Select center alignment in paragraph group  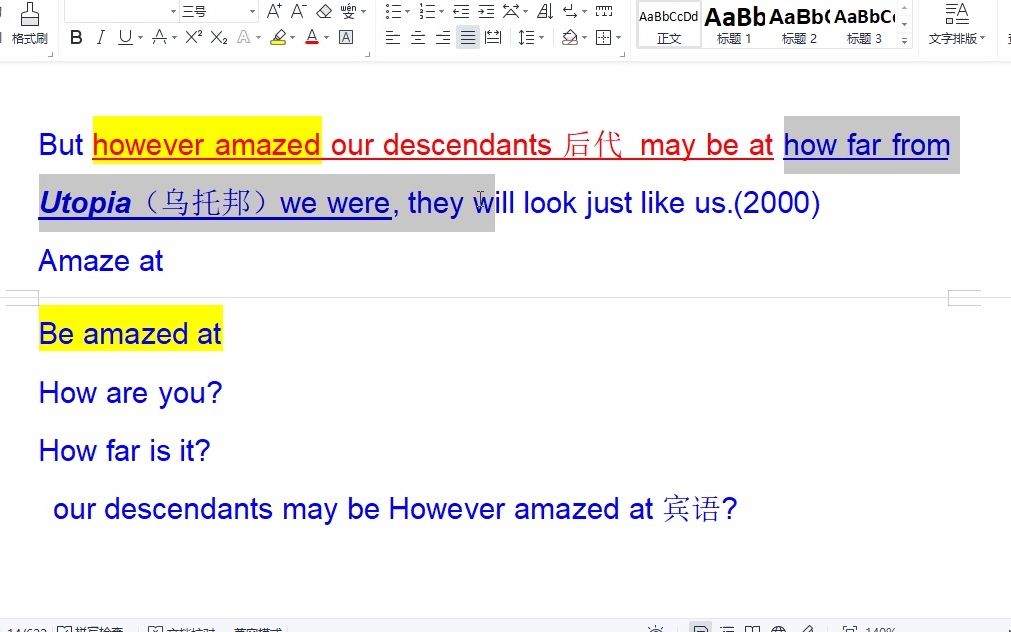(x=416, y=37)
